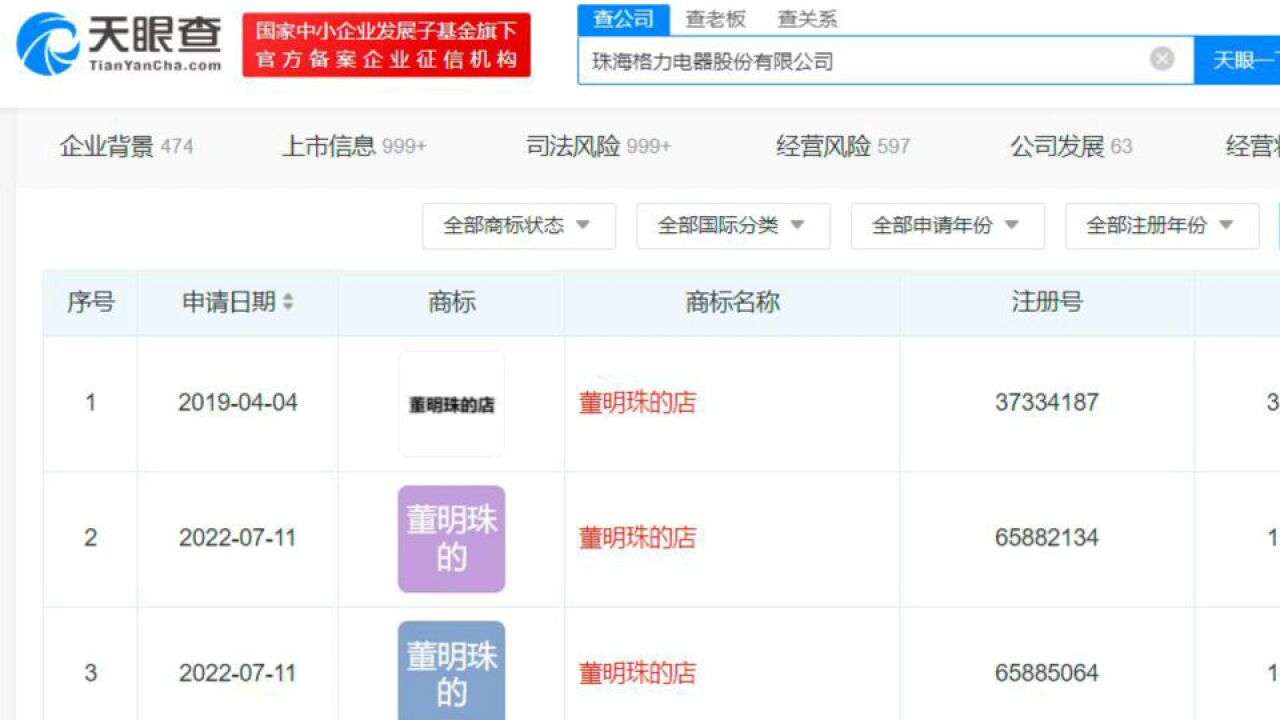Click the 商标名称 column header

pos(732,302)
